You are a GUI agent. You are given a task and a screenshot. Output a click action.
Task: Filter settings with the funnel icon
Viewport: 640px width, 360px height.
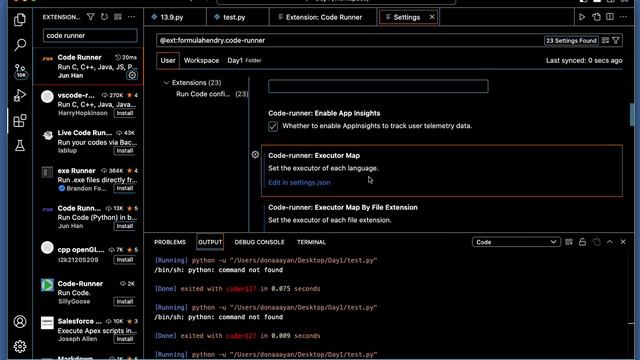click(x=616, y=40)
